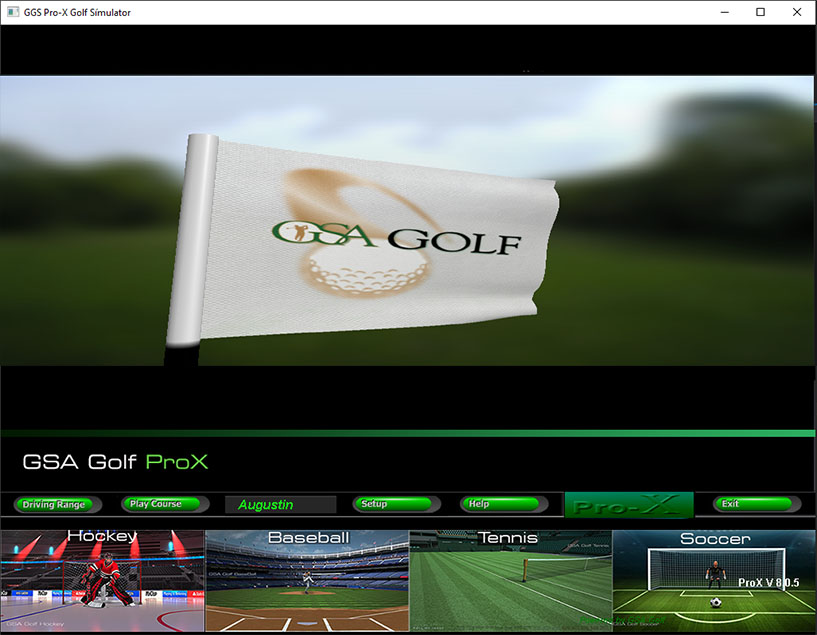The height and width of the screenshot is (635, 817).
Task: Open the Help button
Action: coord(504,504)
